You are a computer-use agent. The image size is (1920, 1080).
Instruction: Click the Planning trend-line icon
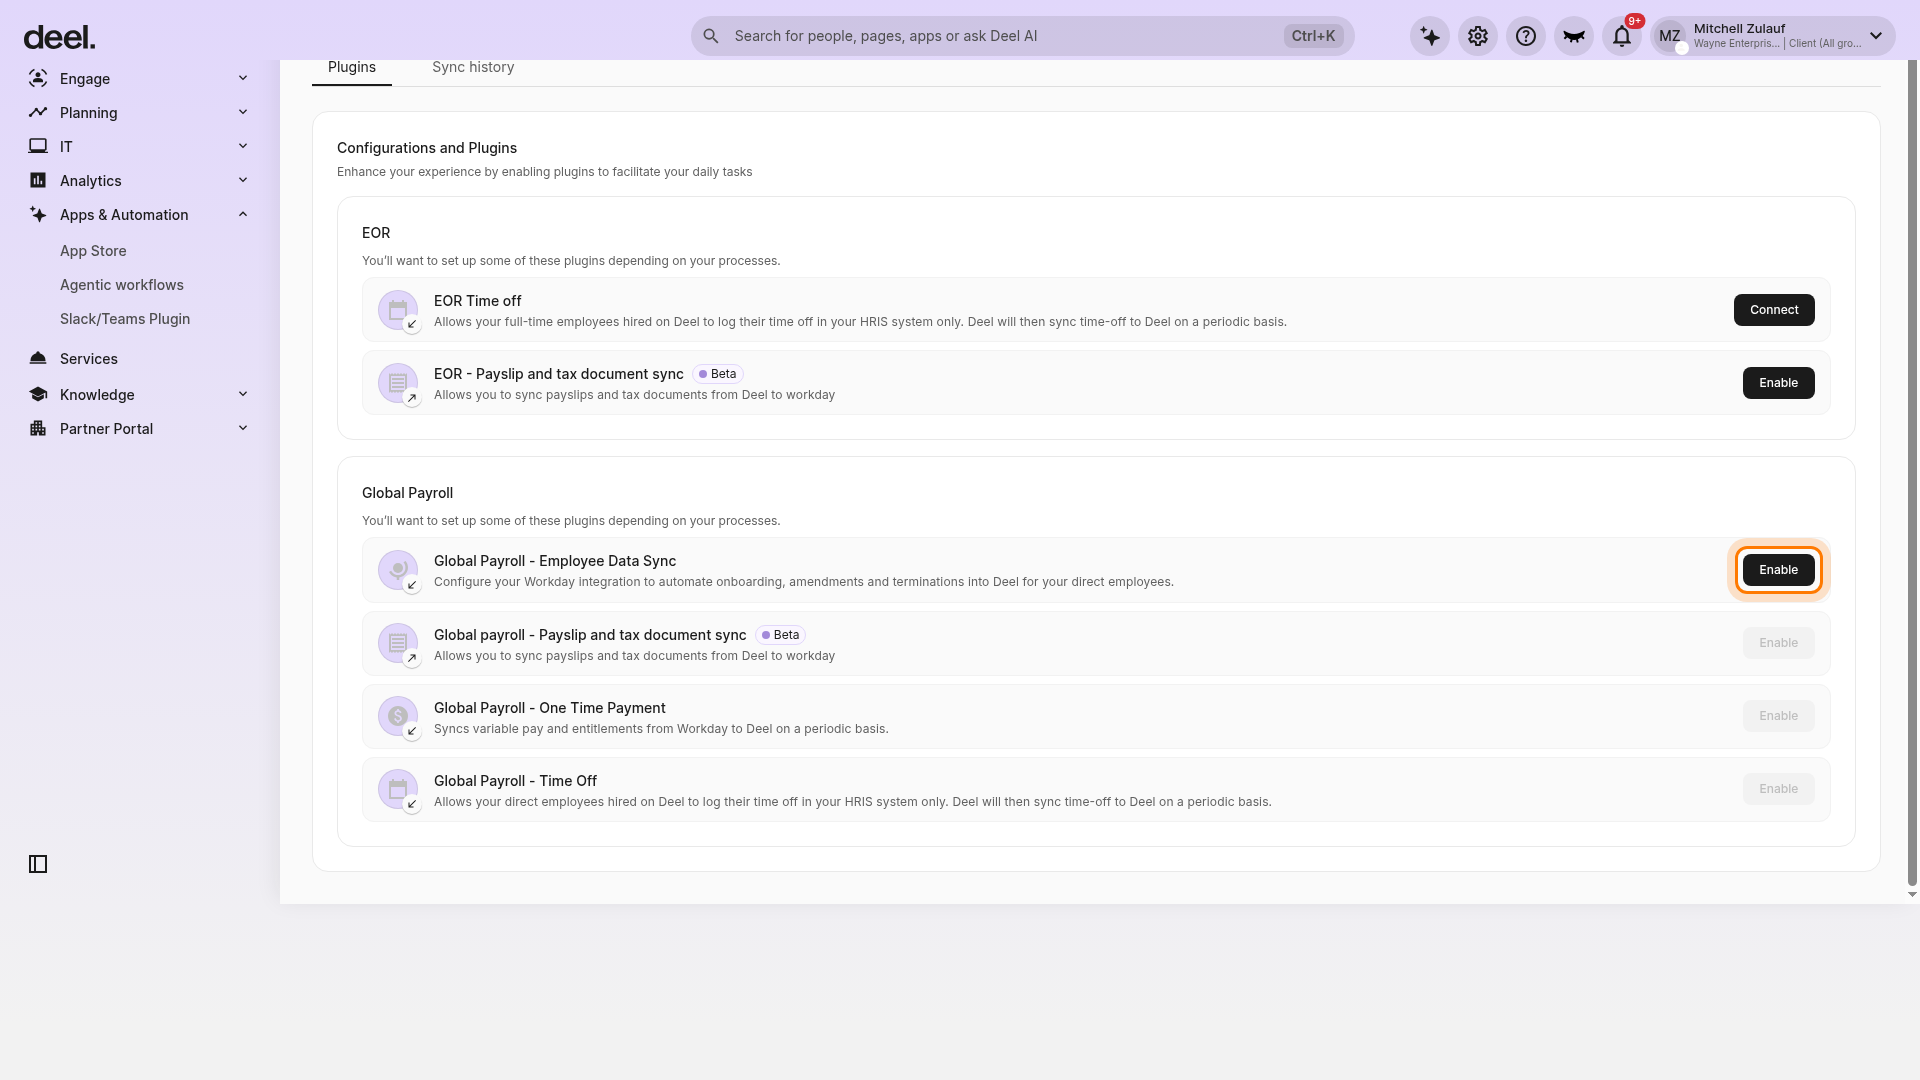click(x=38, y=112)
